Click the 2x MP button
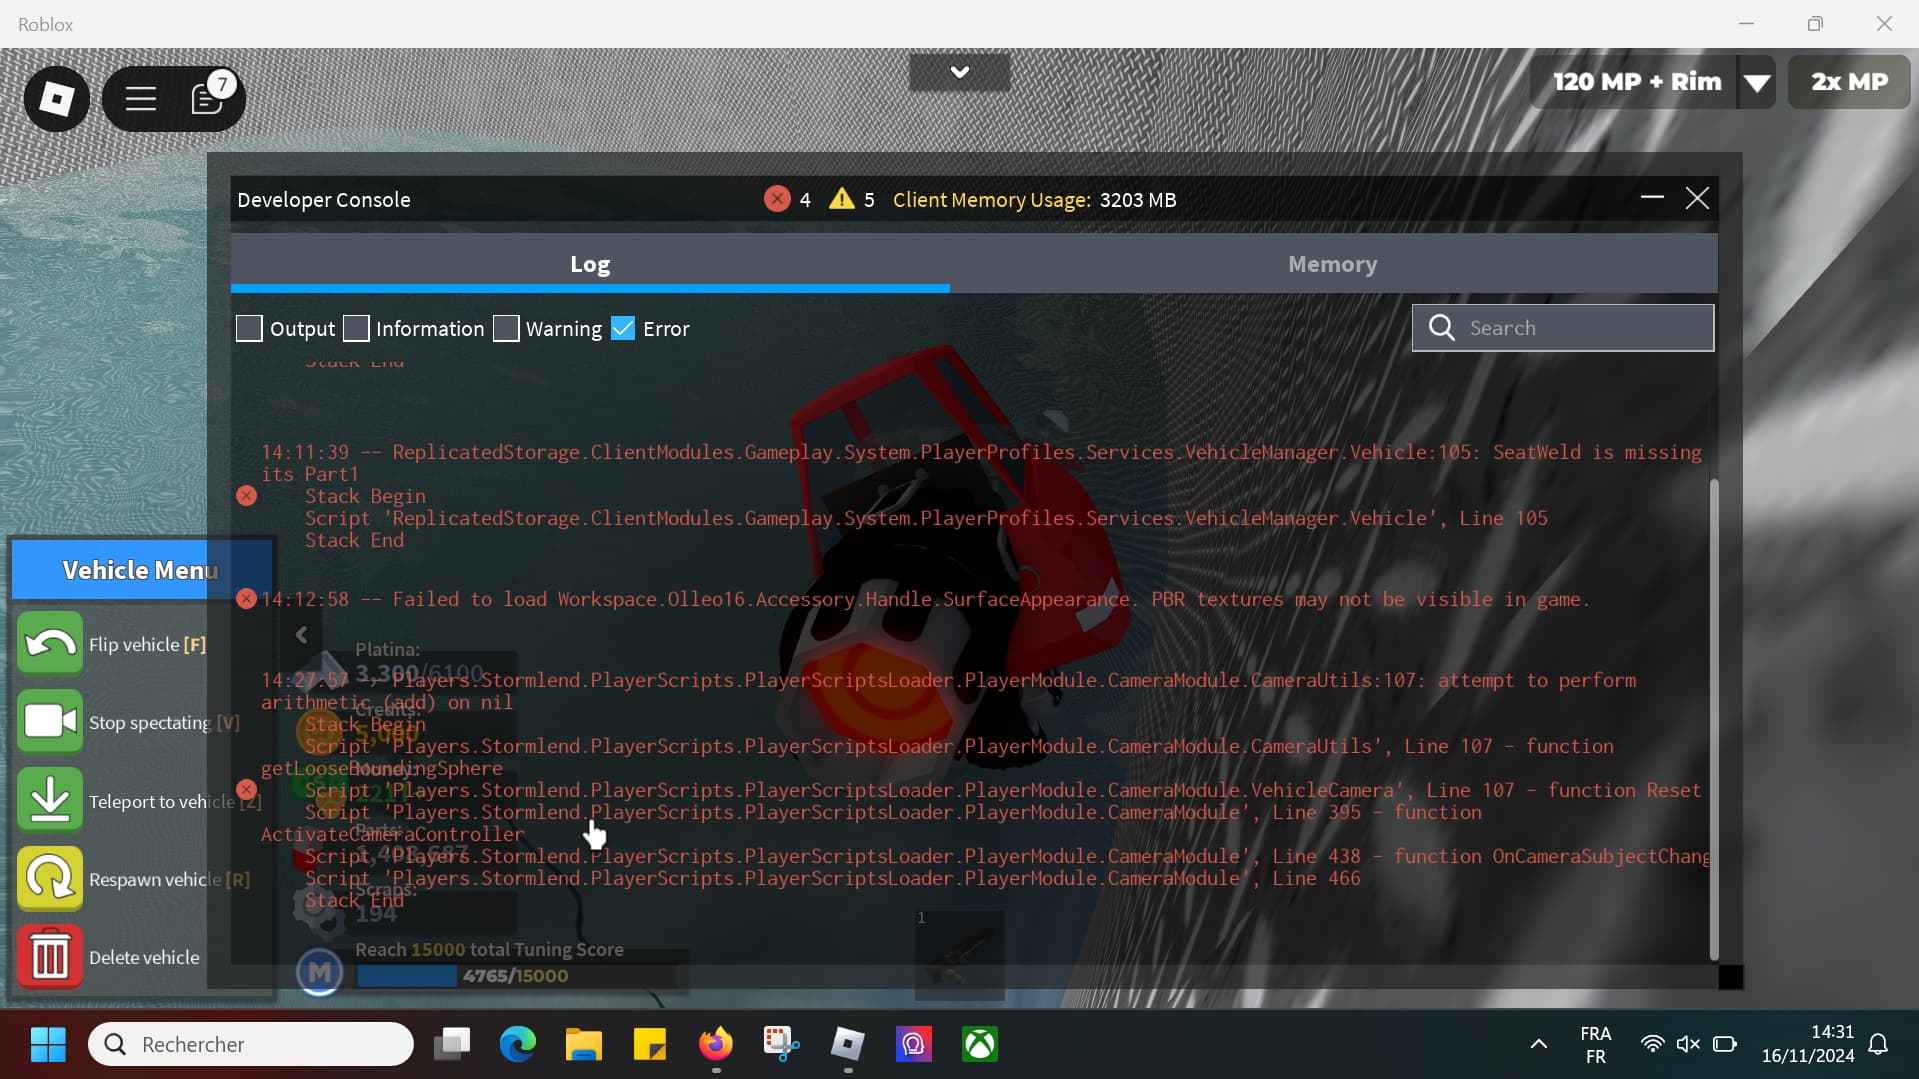 [x=1849, y=82]
